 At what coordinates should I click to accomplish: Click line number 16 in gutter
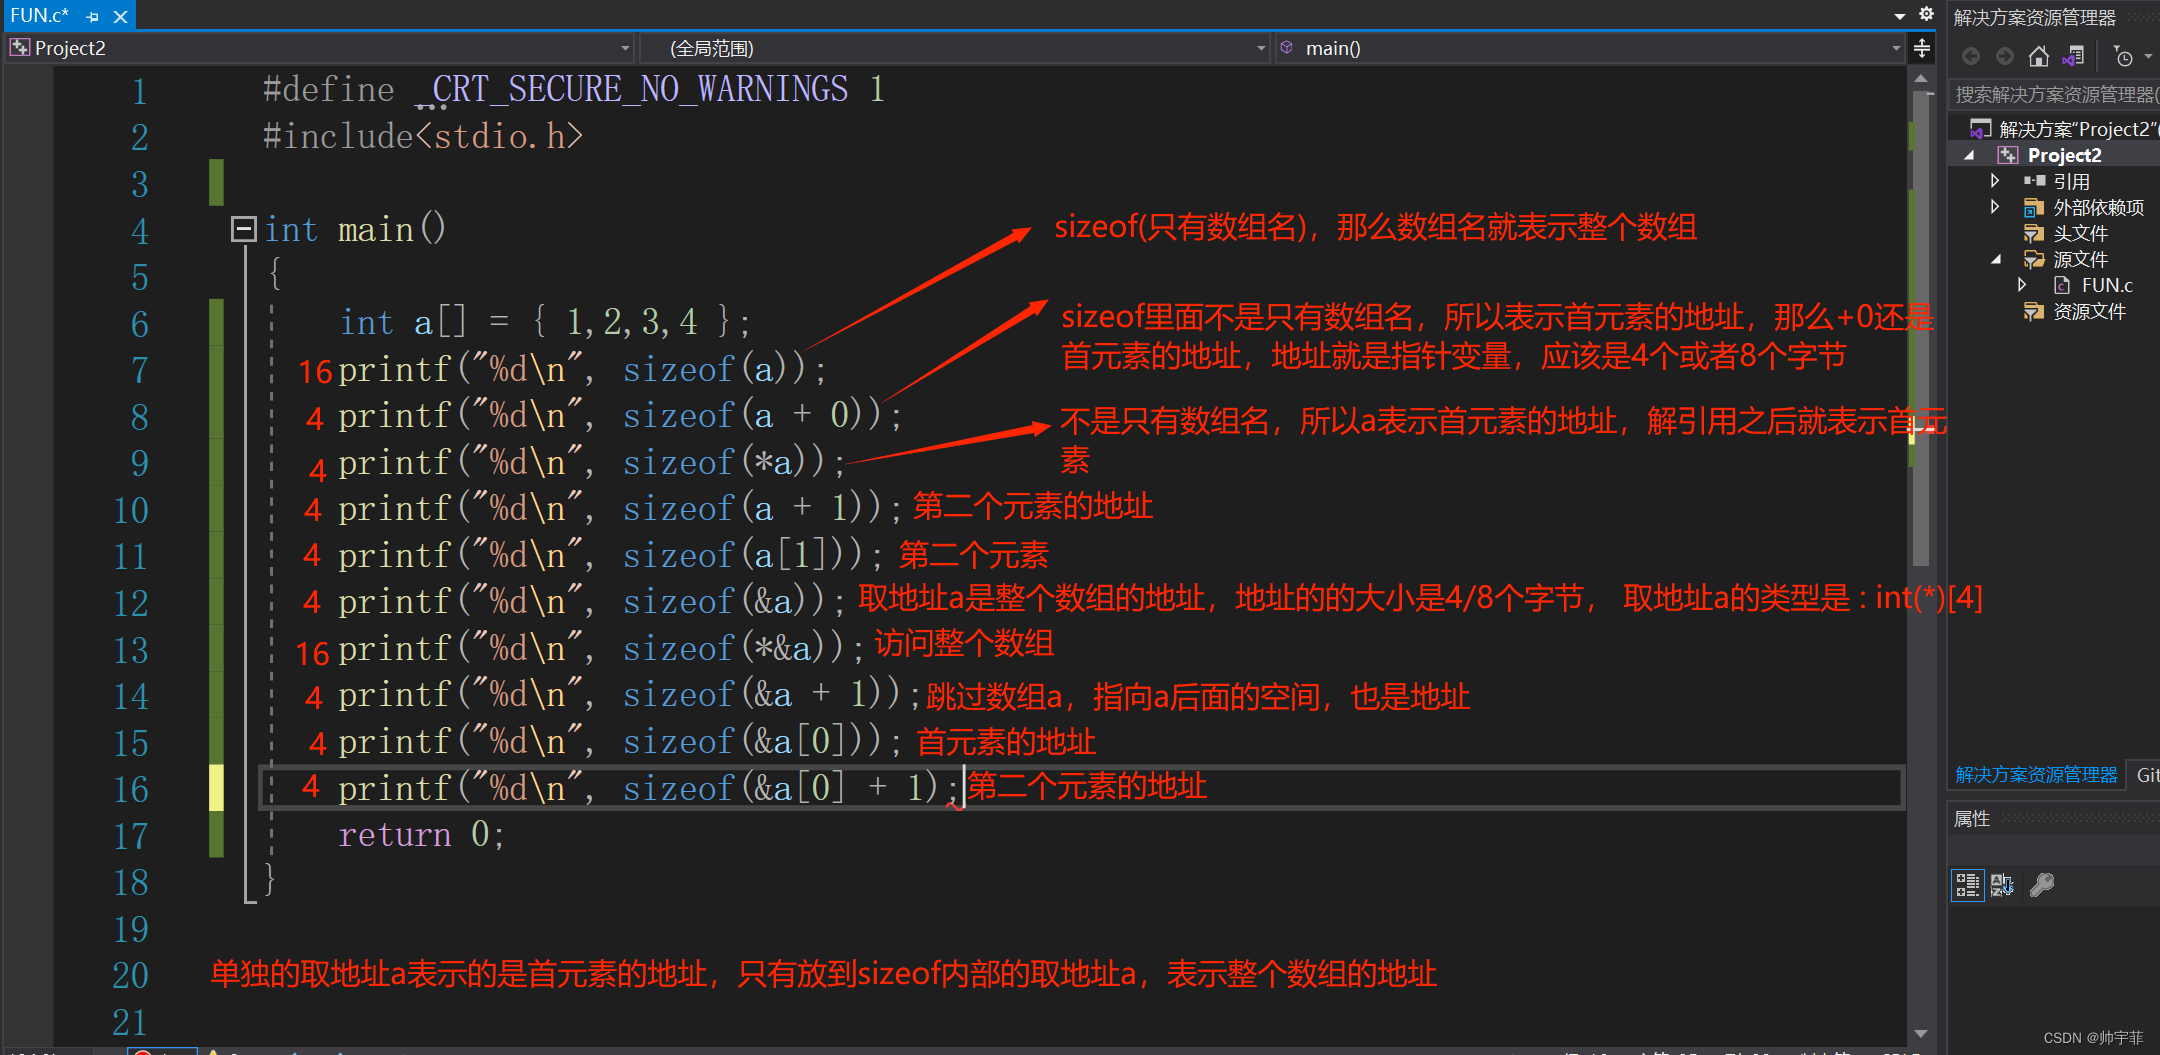[130, 790]
